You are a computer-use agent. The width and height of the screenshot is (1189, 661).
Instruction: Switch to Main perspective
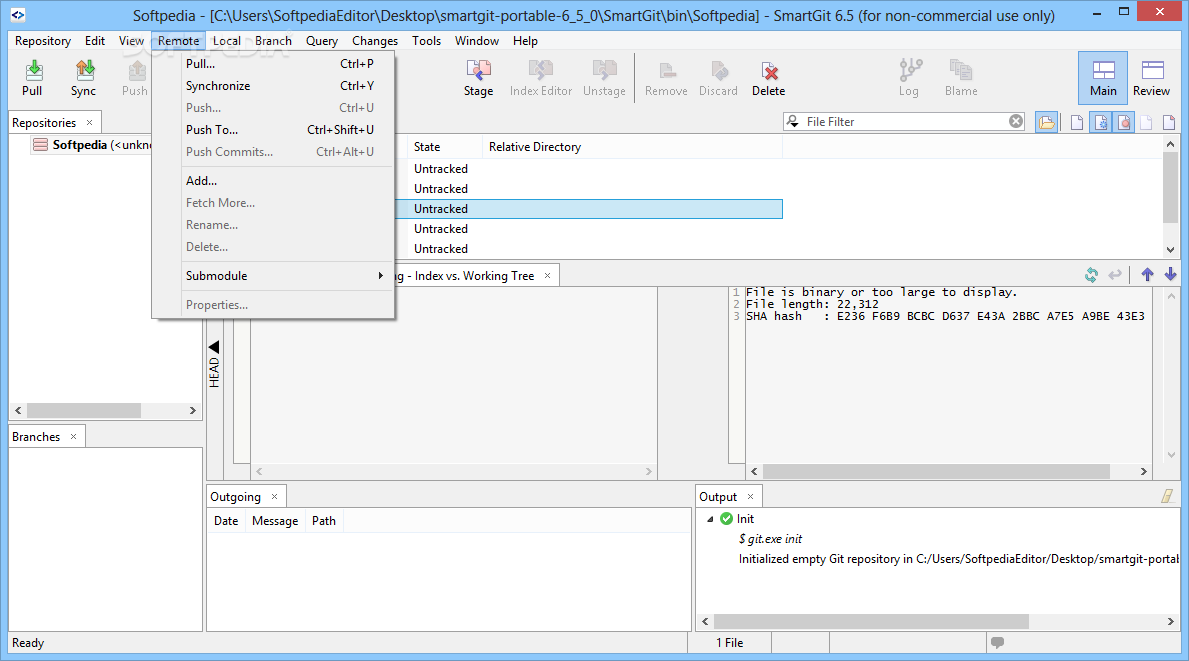pos(1103,78)
